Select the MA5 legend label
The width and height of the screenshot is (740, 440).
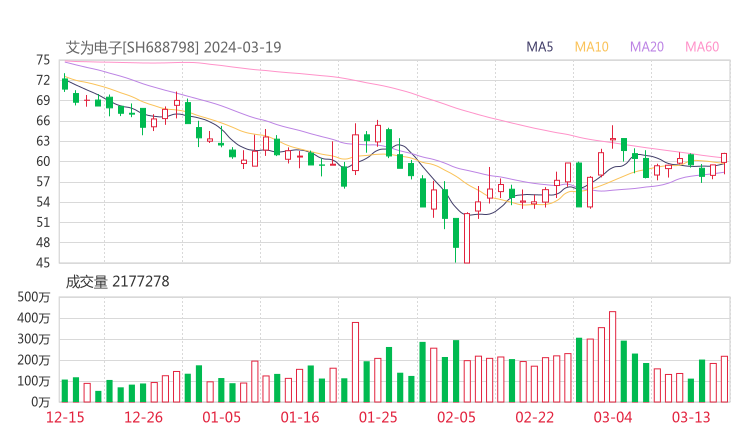click(x=539, y=47)
